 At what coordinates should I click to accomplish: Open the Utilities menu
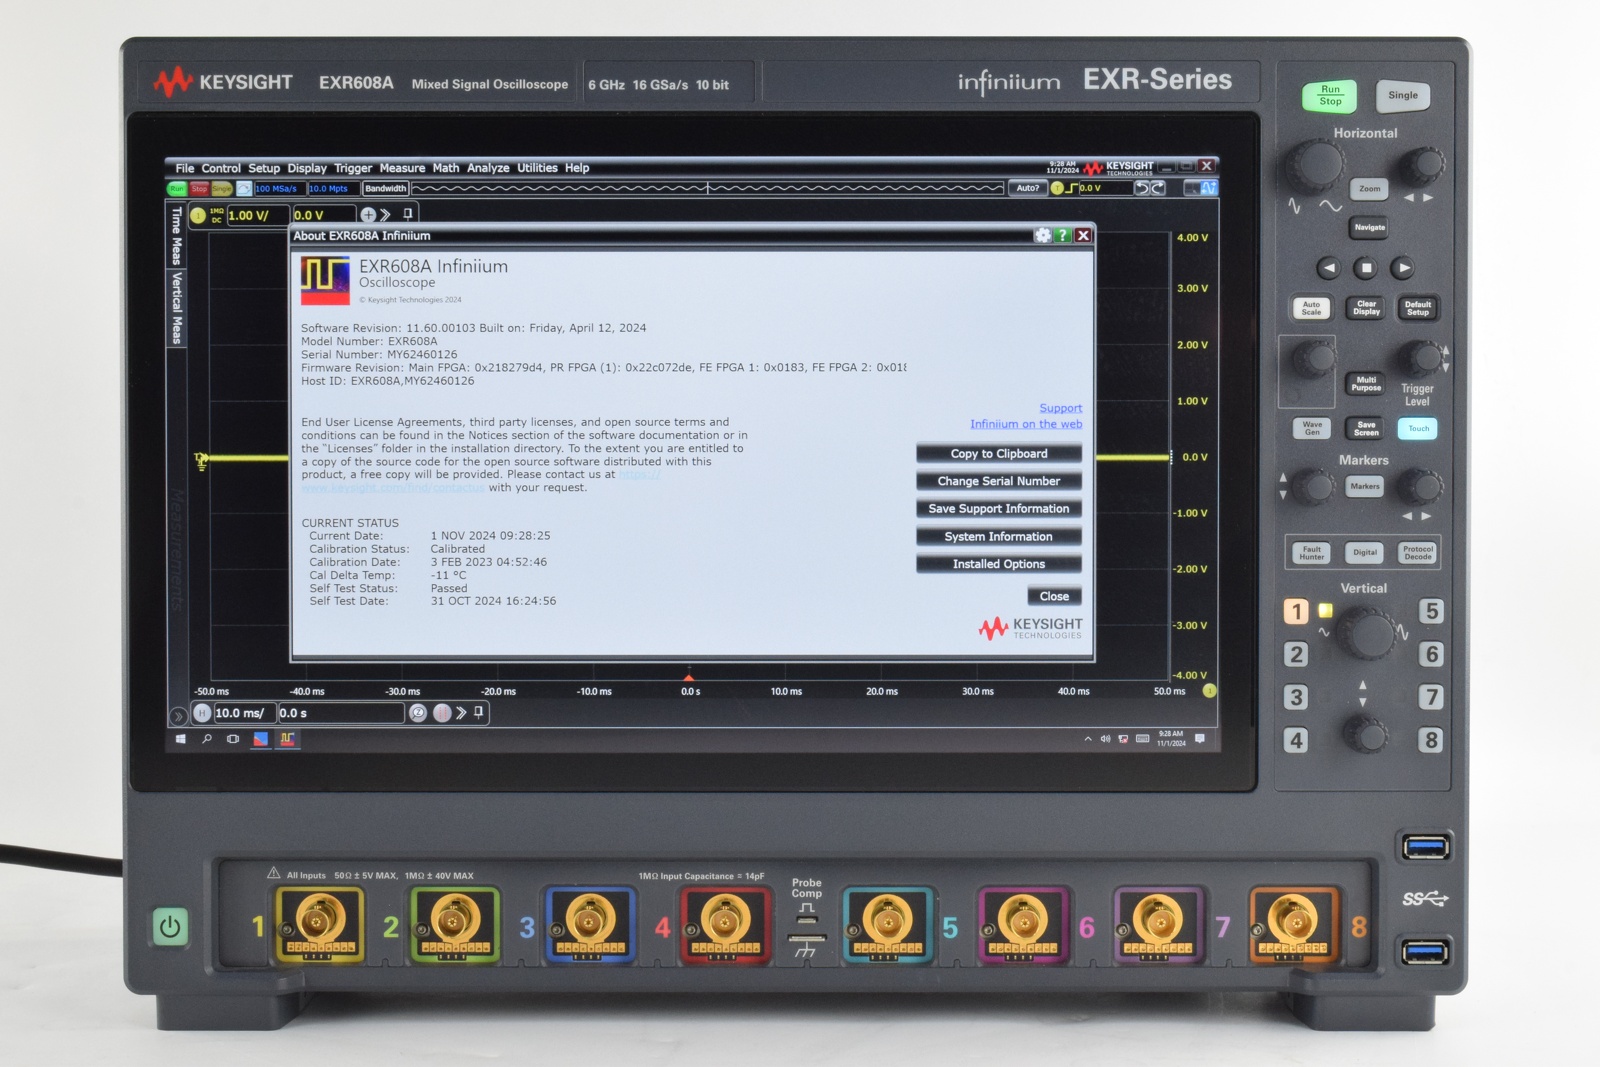(x=537, y=168)
